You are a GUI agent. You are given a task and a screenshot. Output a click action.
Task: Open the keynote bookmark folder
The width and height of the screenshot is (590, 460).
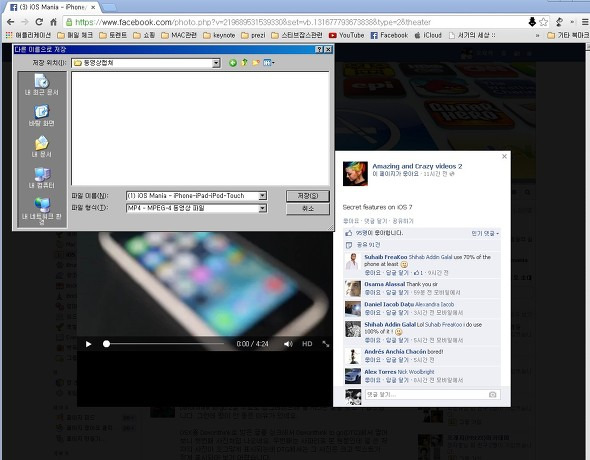(219, 35)
